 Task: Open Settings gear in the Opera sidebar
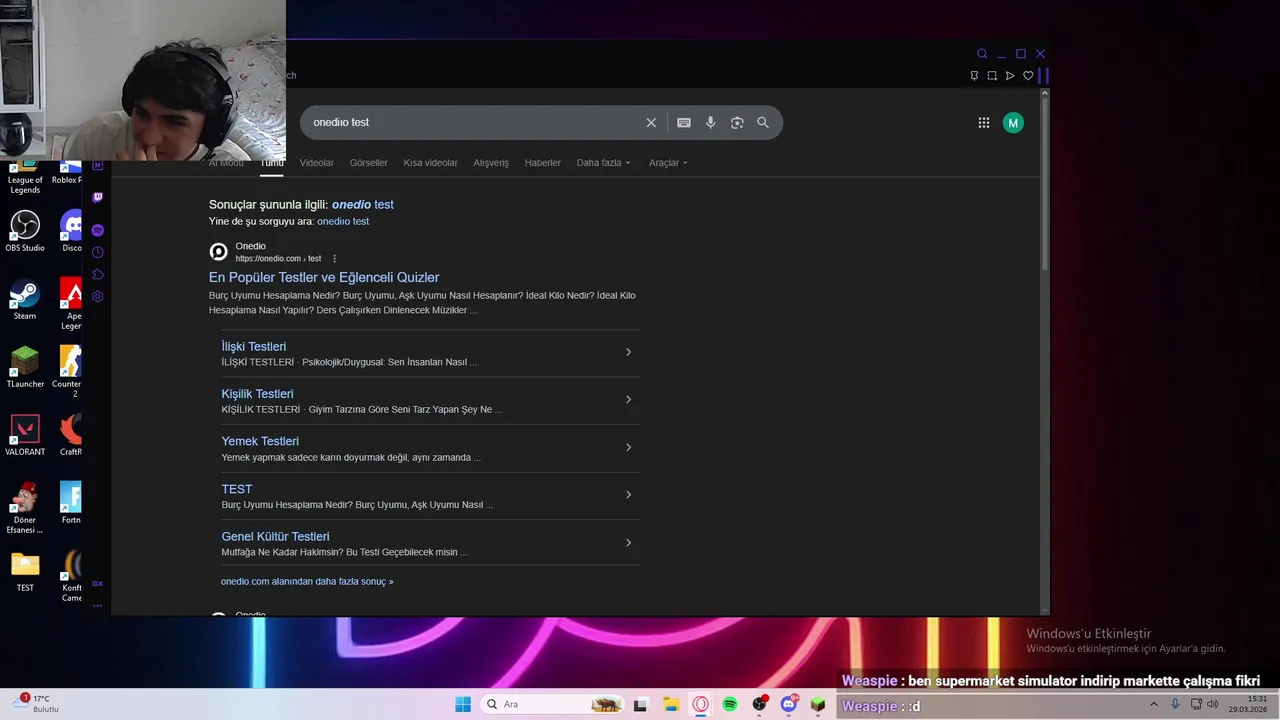click(97, 296)
